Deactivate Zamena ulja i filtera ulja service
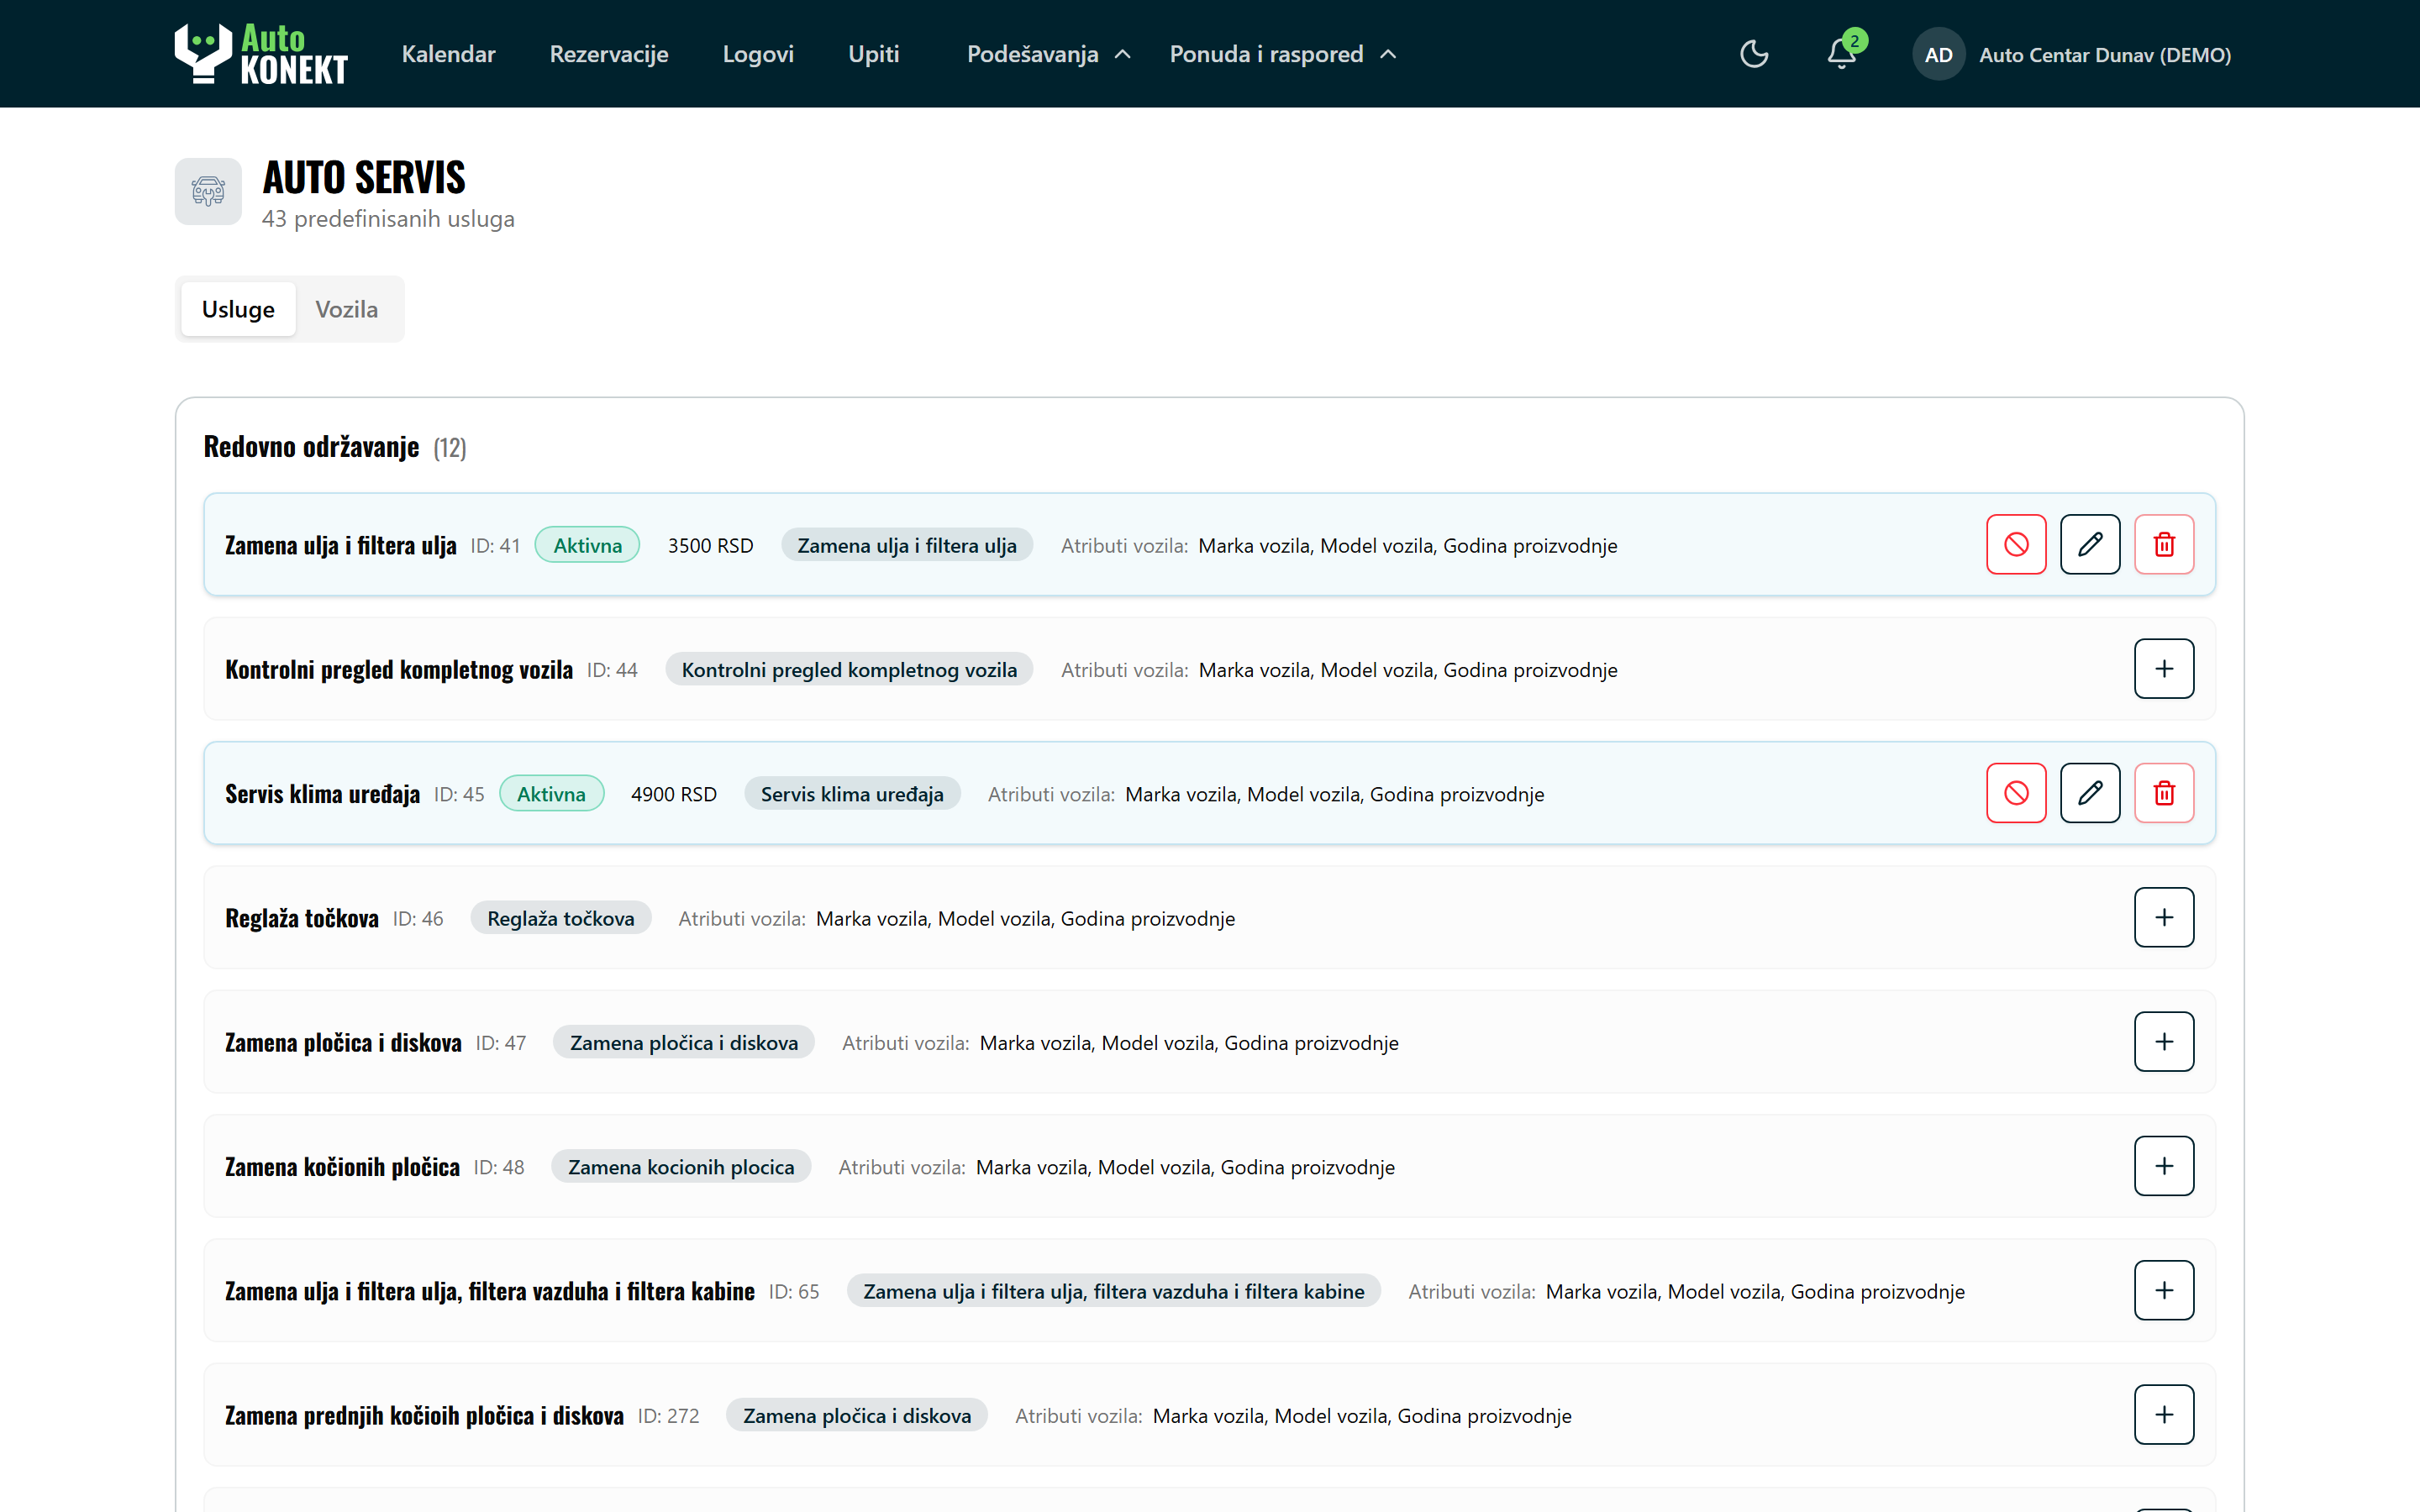Screen dimensions: 2420x1512 pos(2016,545)
